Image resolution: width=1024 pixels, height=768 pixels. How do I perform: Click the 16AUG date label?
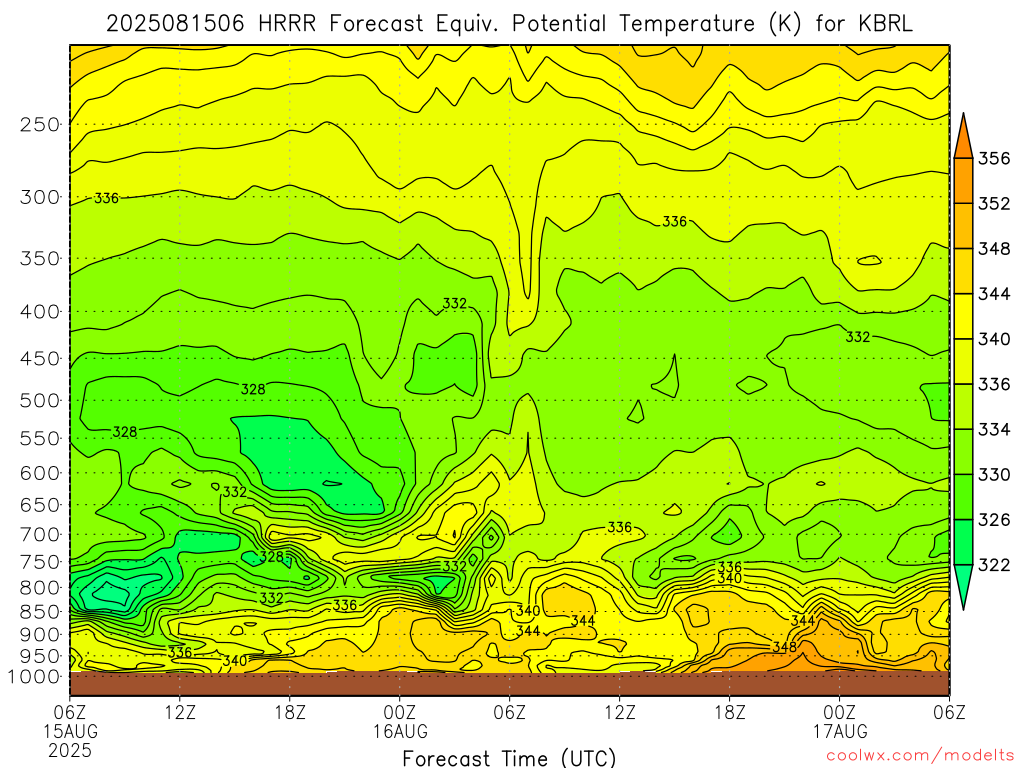click(x=400, y=731)
